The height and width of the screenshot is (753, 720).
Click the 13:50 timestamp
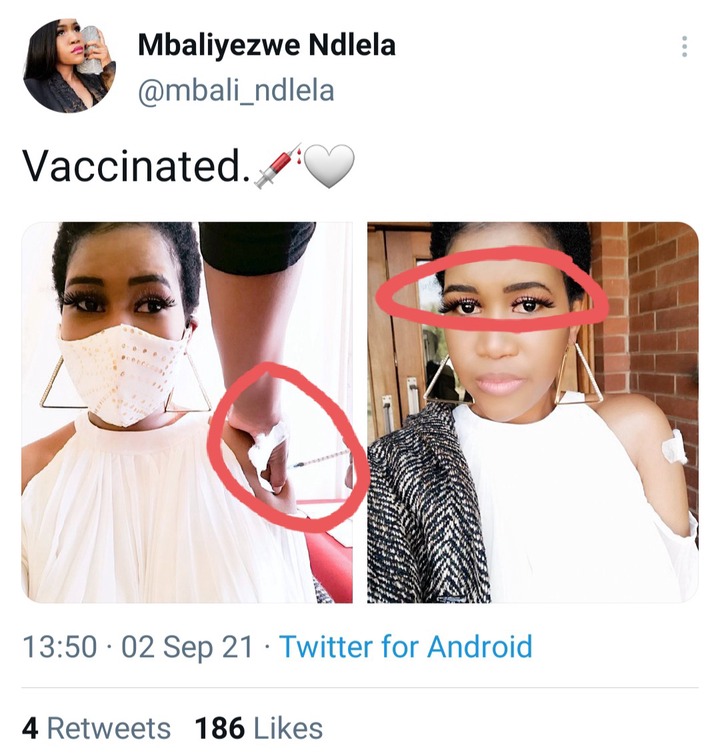[60, 646]
